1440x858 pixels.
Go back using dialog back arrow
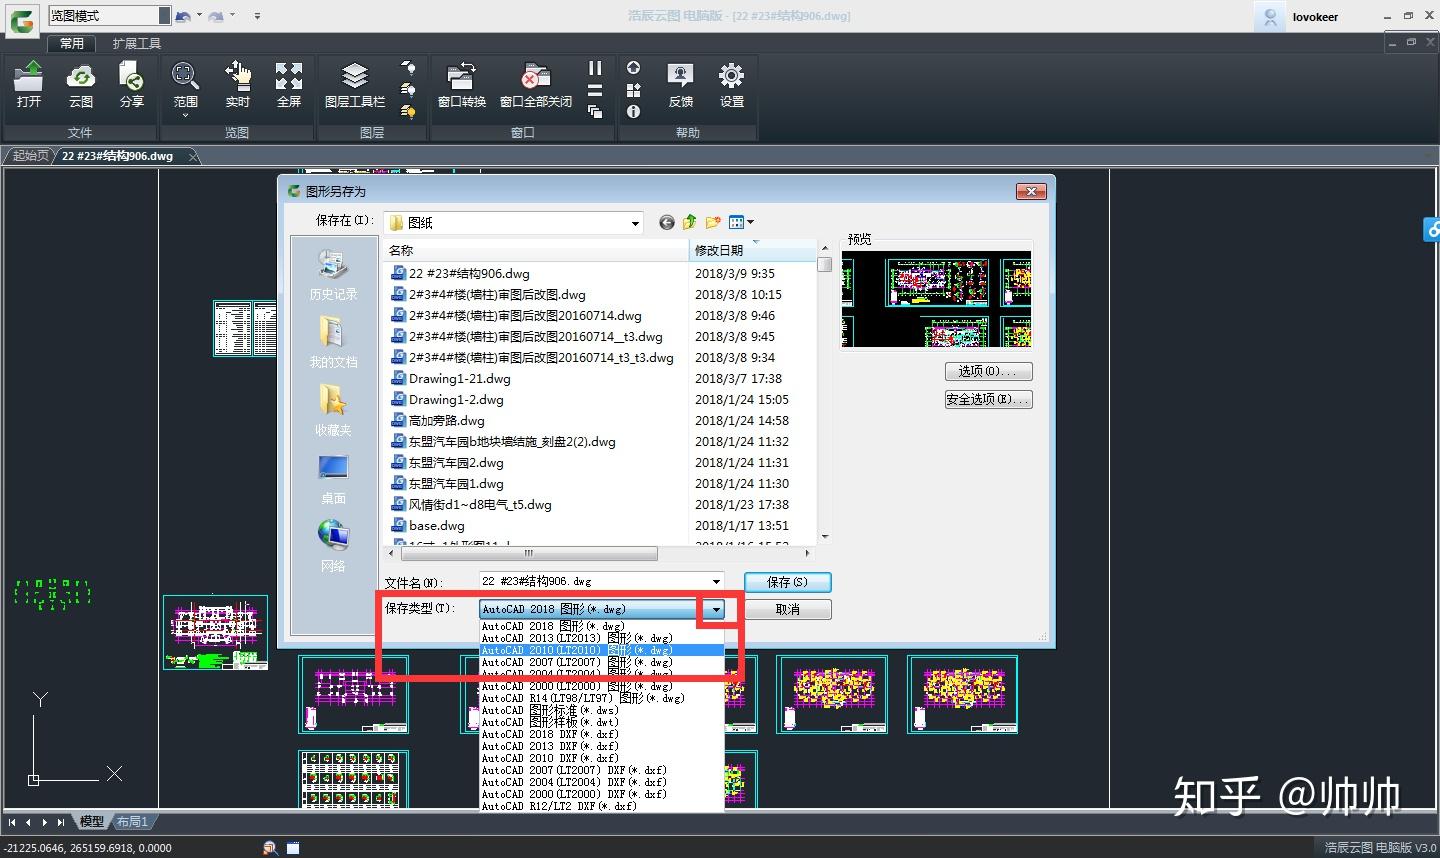click(667, 222)
